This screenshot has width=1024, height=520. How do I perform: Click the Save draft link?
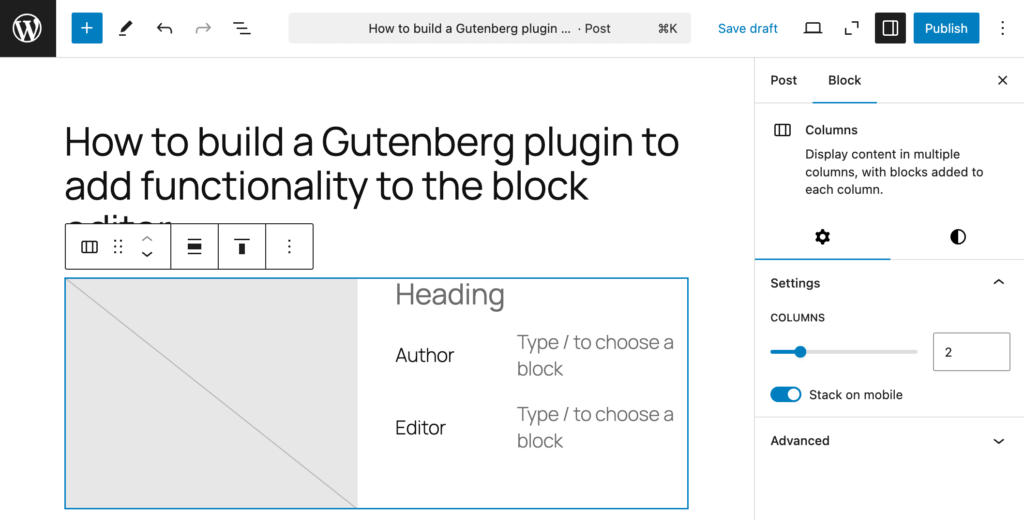[x=748, y=28]
